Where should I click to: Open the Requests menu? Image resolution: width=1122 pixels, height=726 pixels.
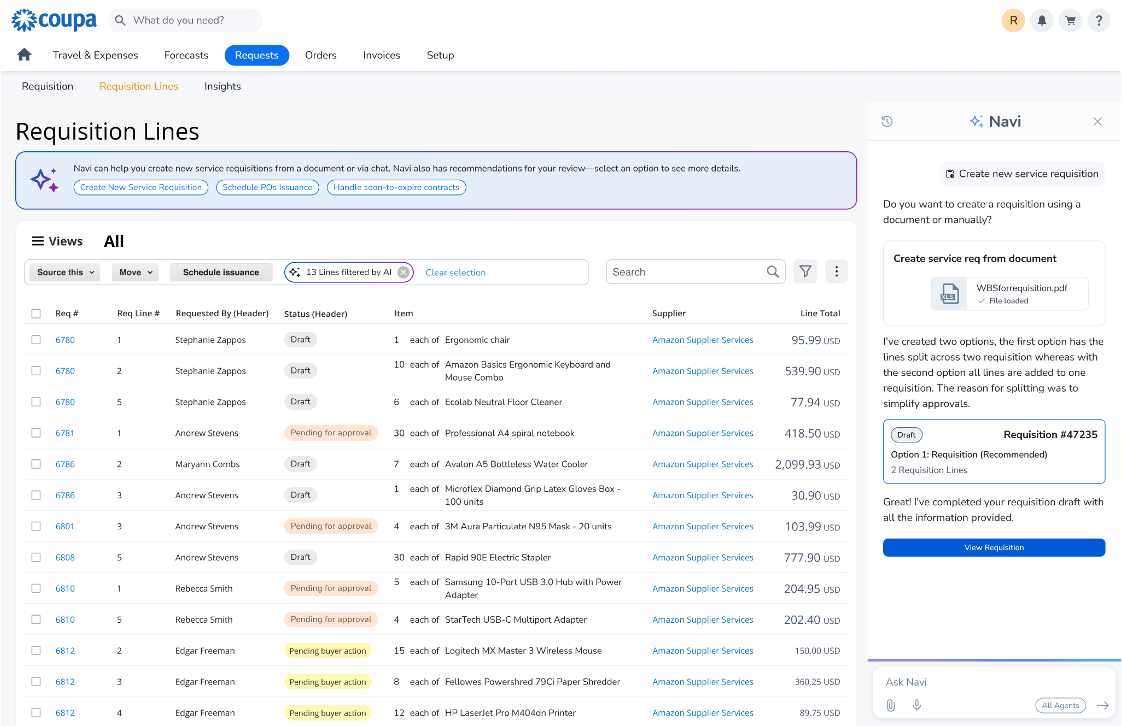click(x=256, y=55)
